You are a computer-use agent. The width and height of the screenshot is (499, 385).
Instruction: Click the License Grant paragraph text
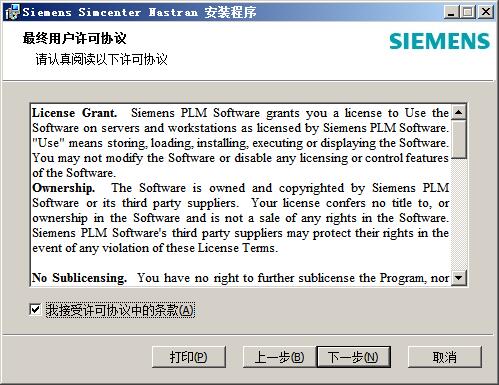coord(240,143)
